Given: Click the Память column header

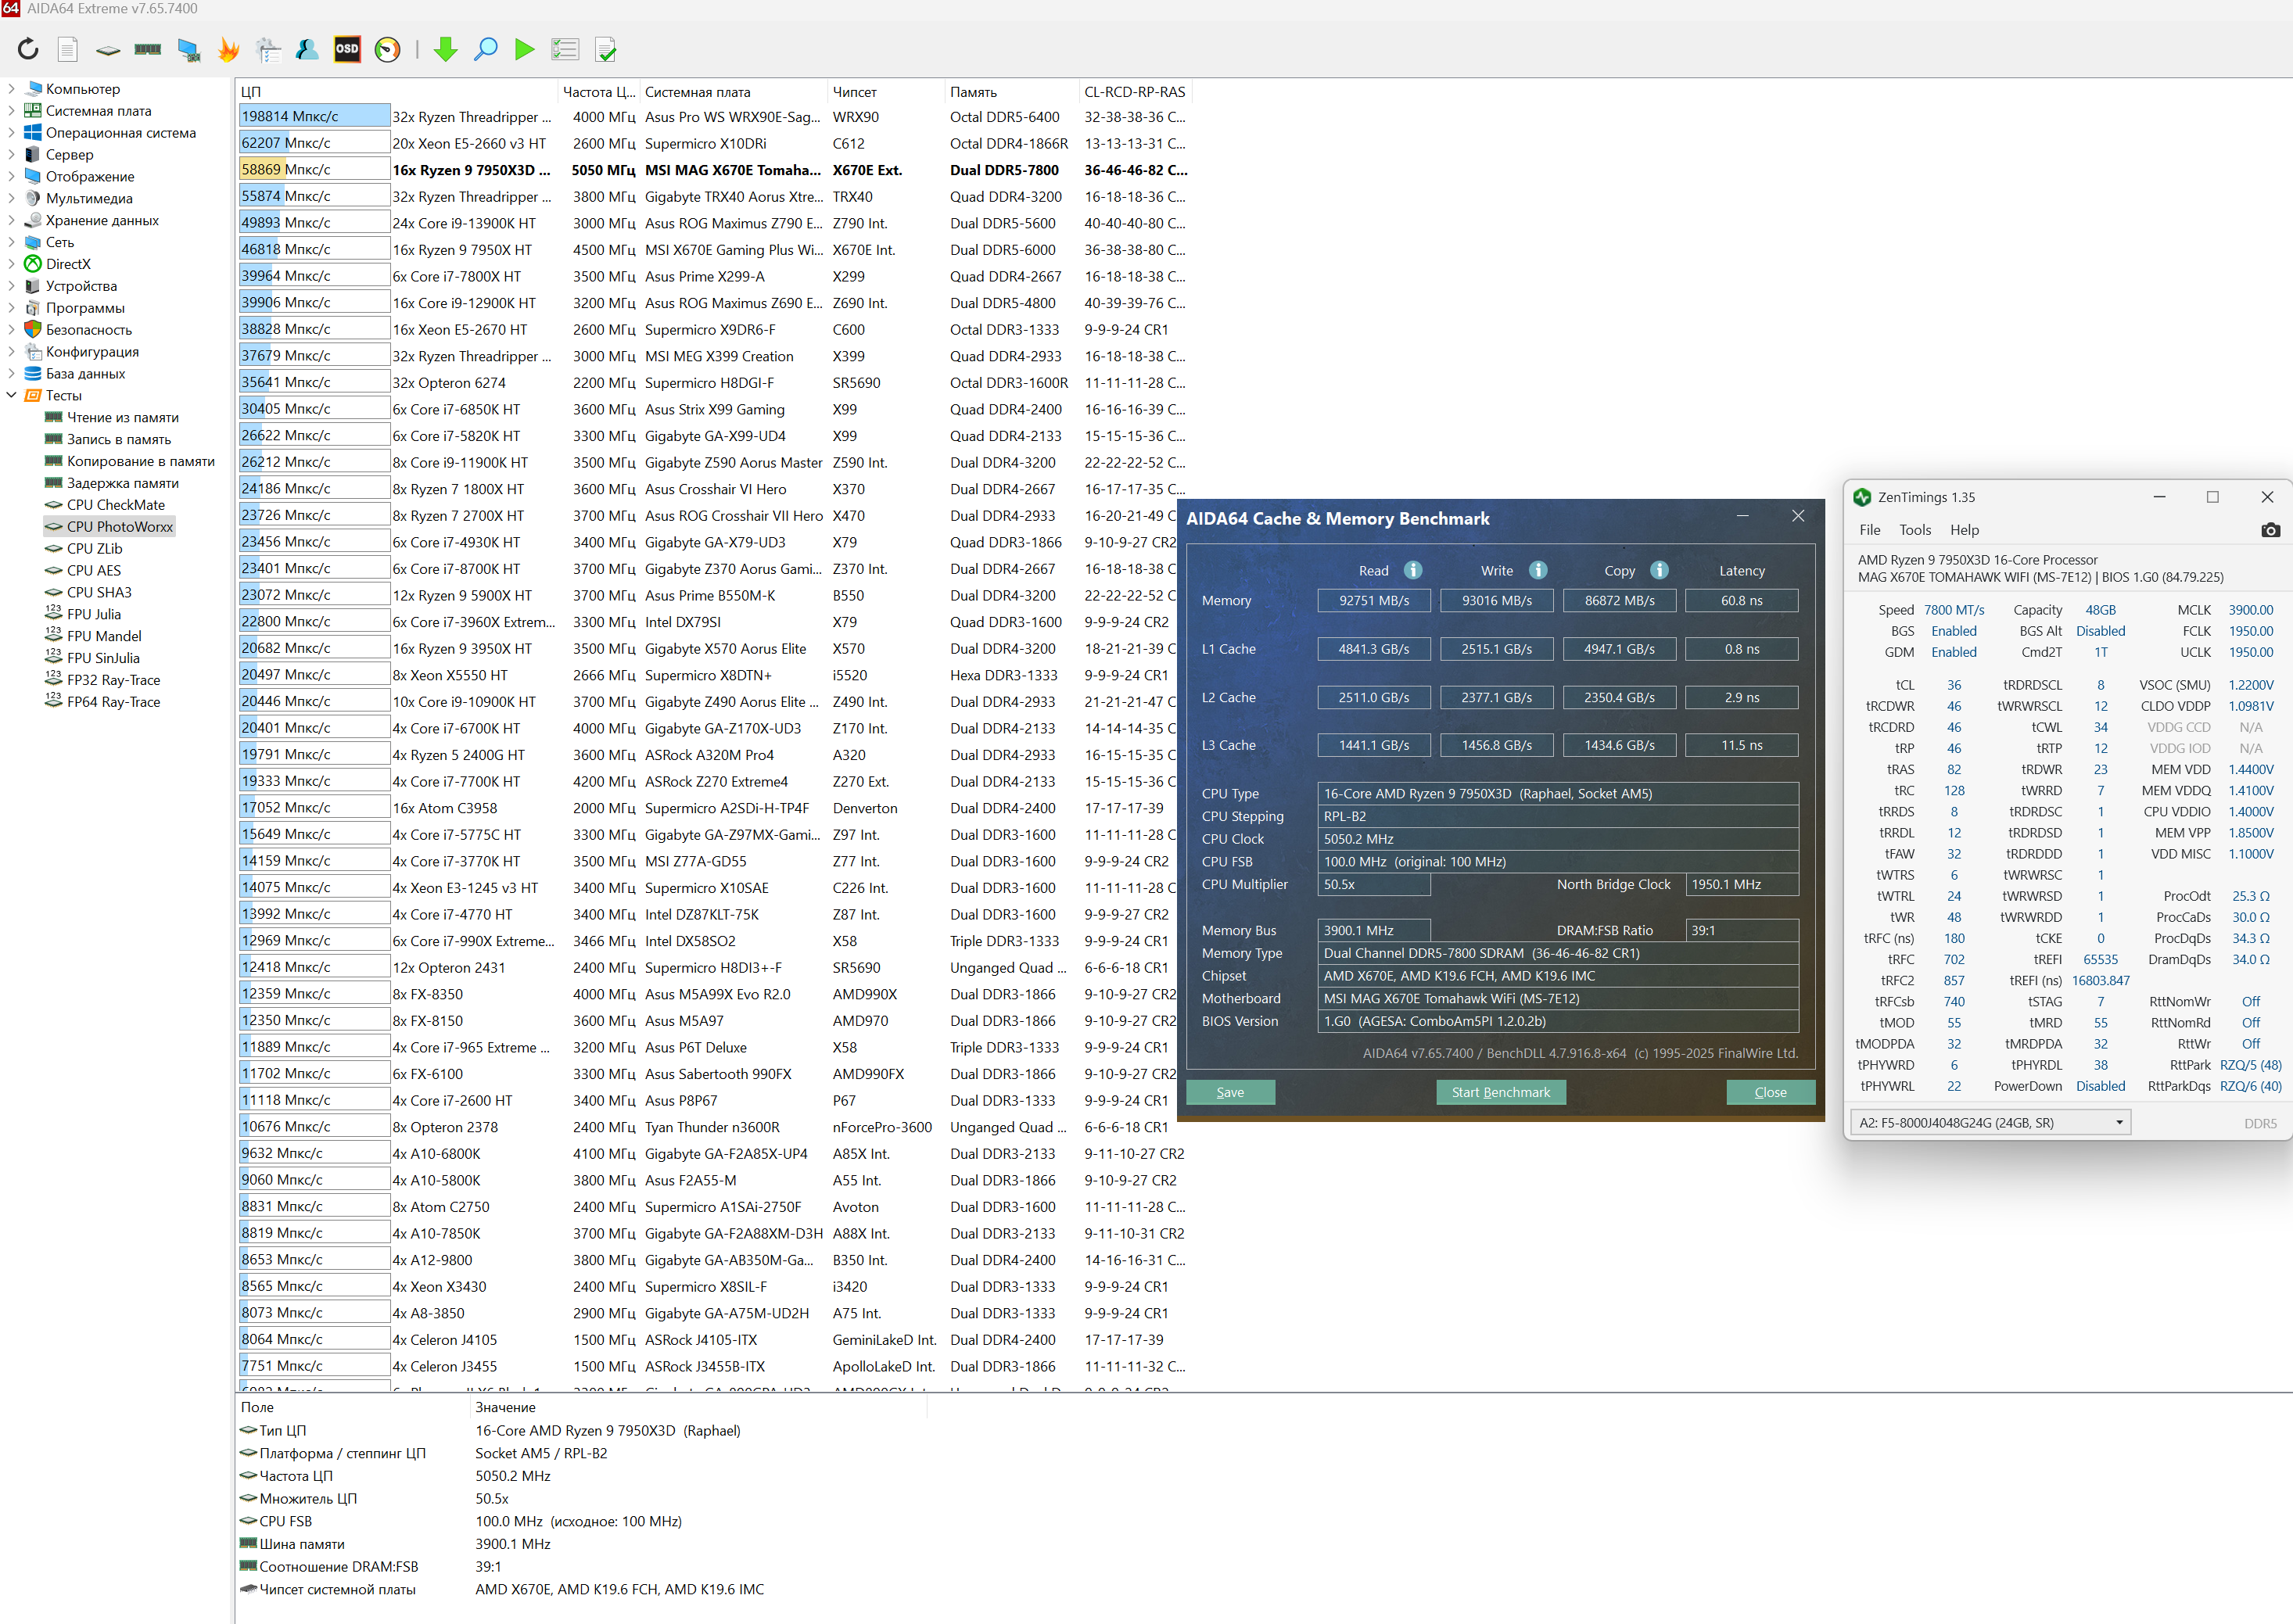Looking at the screenshot, I should coord(973,92).
